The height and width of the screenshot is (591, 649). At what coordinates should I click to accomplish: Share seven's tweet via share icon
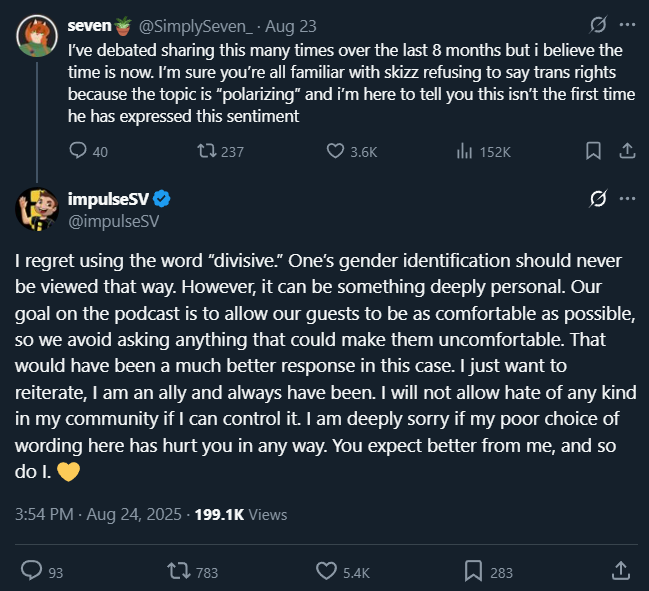pyautogui.click(x=626, y=151)
